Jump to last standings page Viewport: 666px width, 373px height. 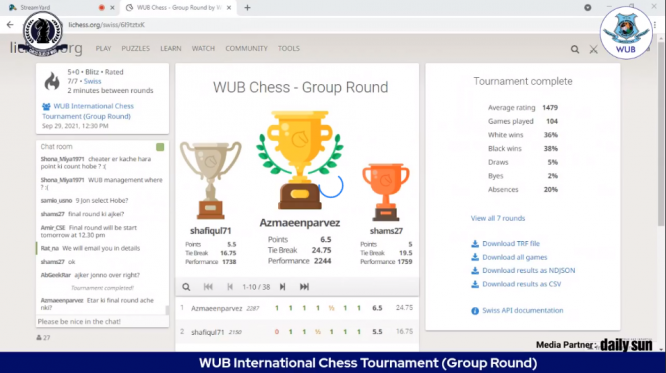coord(304,287)
